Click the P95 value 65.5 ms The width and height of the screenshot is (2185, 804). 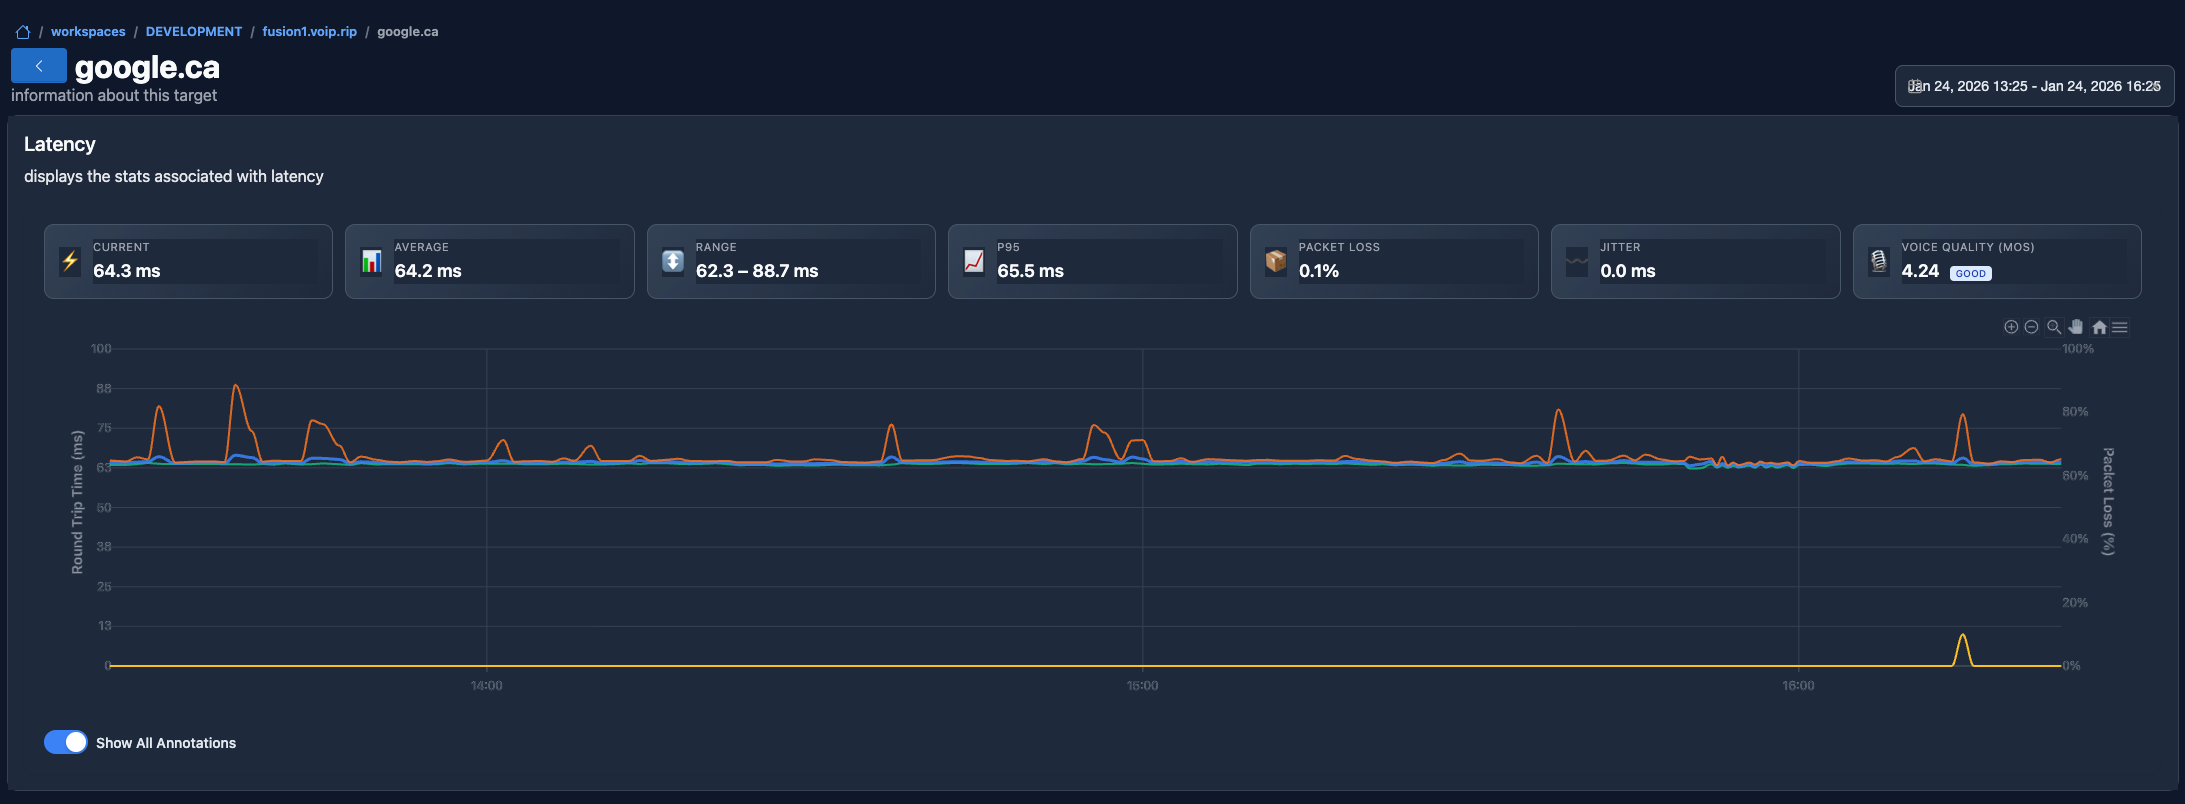[x=1030, y=271]
